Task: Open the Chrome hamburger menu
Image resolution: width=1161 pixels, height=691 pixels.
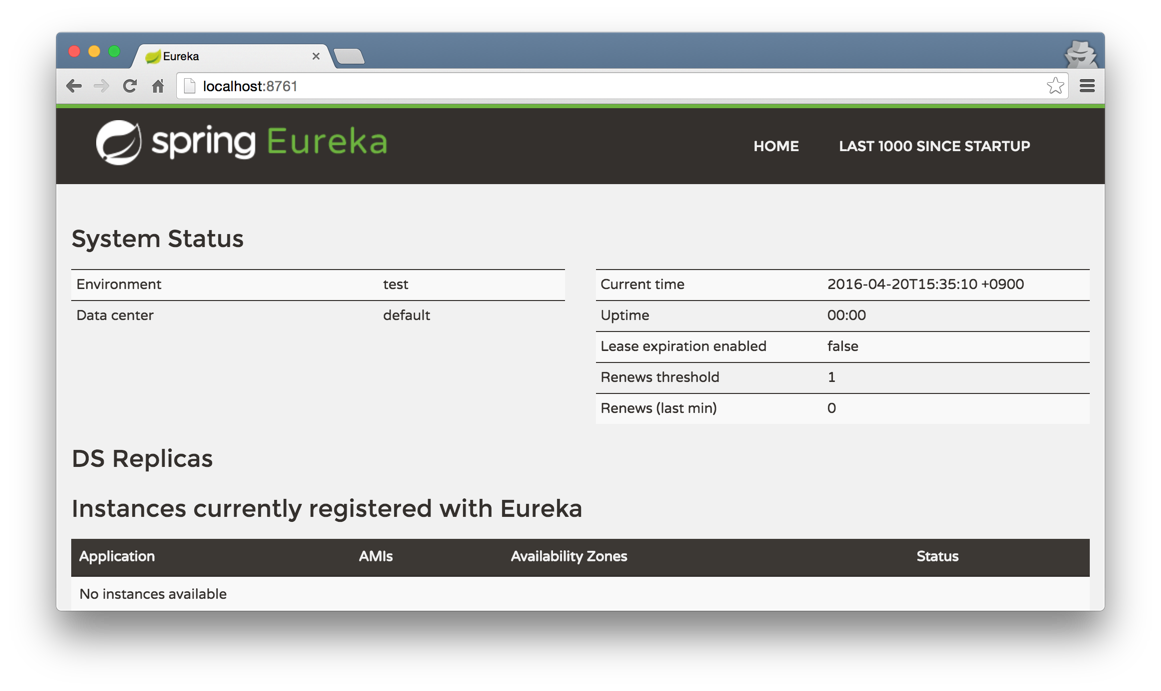Action: pyautogui.click(x=1087, y=86)
